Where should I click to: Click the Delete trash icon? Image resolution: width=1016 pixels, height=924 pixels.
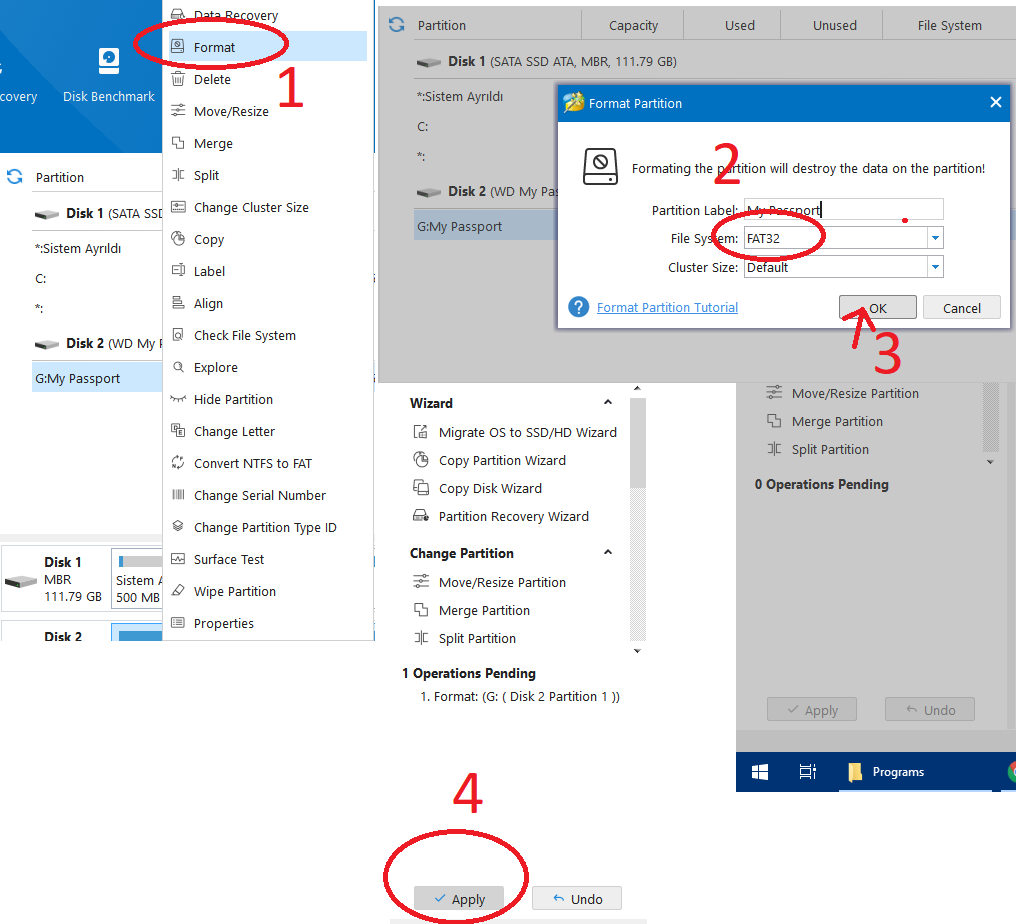point(178,79)
